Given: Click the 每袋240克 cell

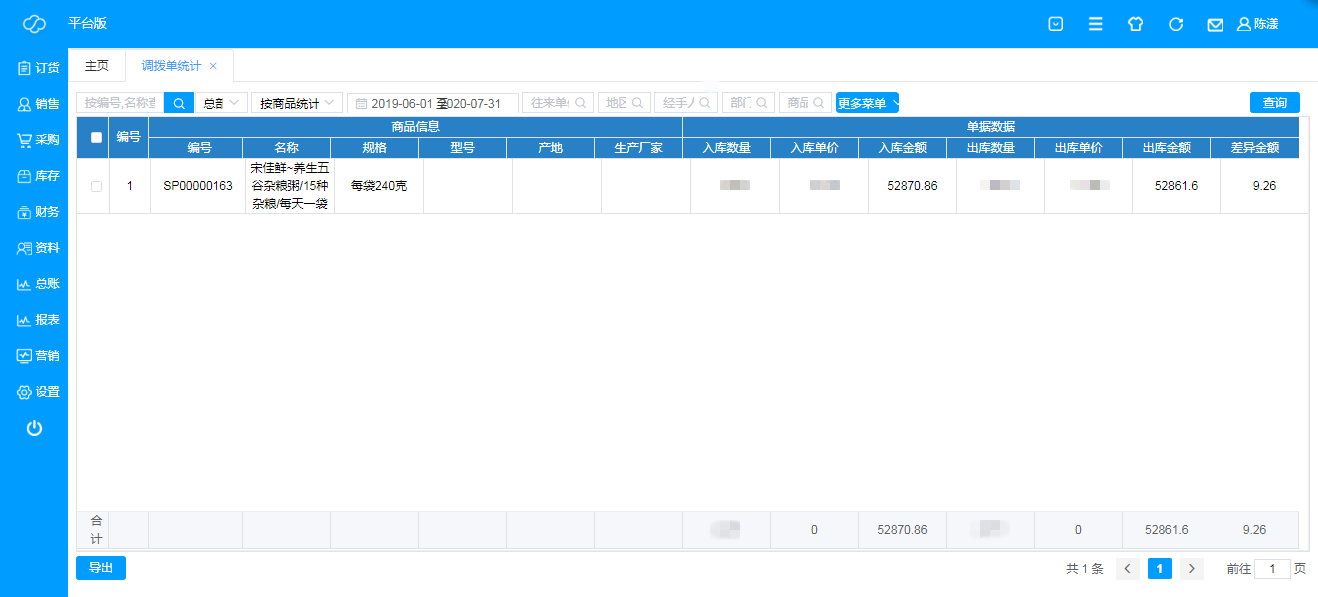Looking at the screenshot, I should [x=379, y=186].
